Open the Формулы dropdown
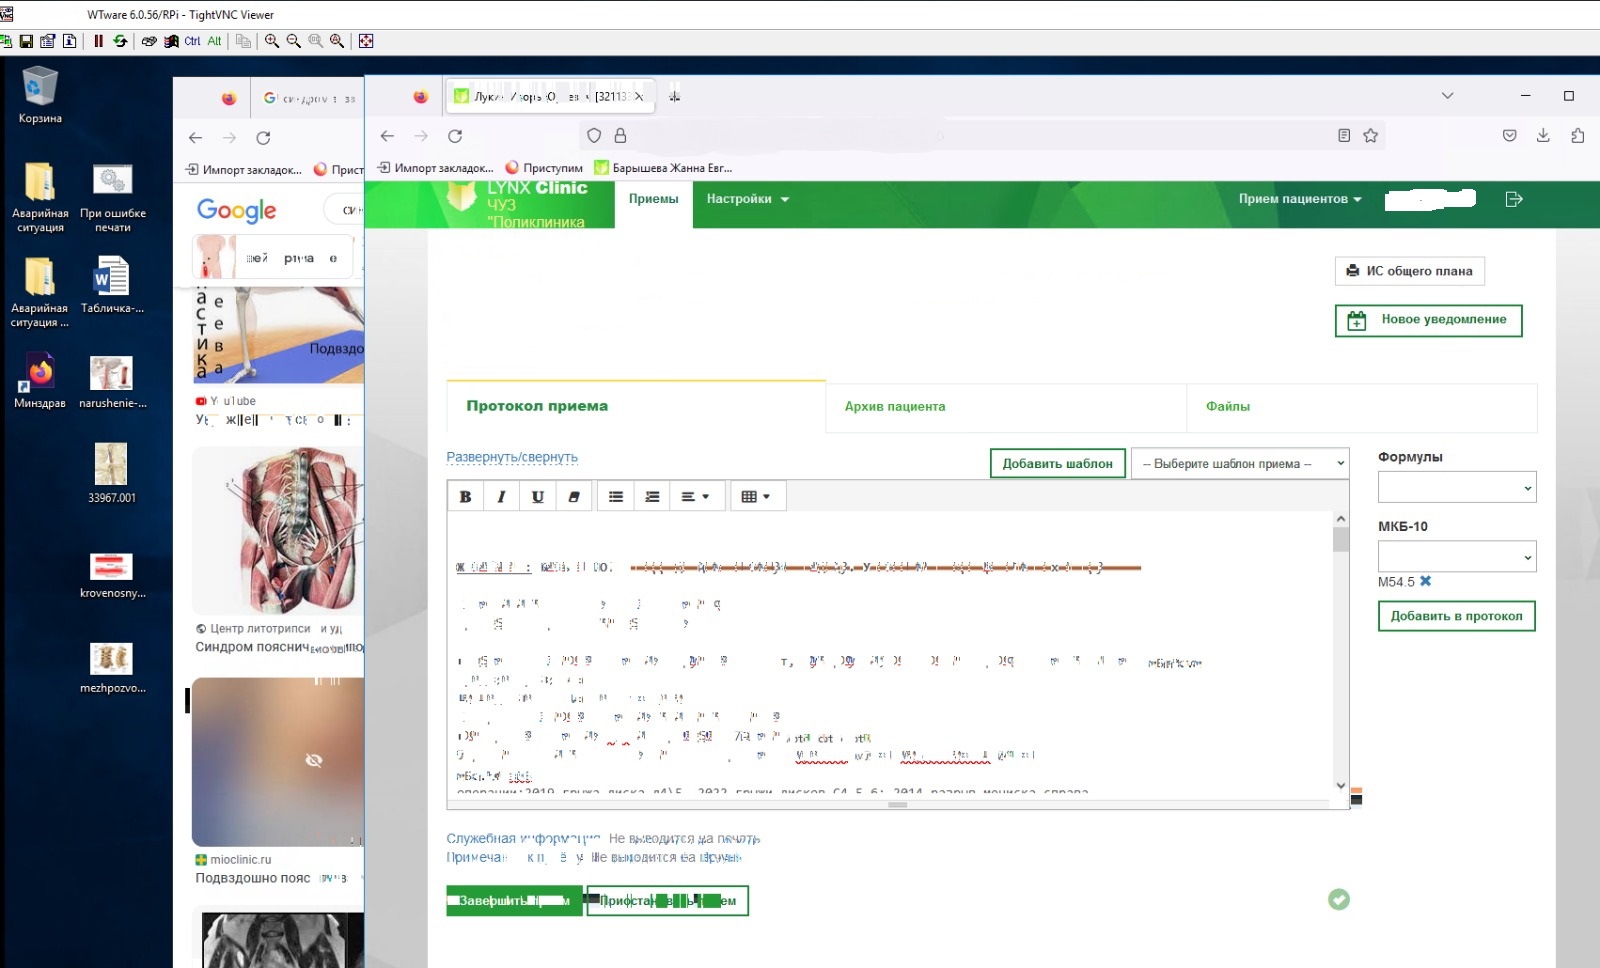Screen dimensions: 1600x968 [x=1456, y=488]
